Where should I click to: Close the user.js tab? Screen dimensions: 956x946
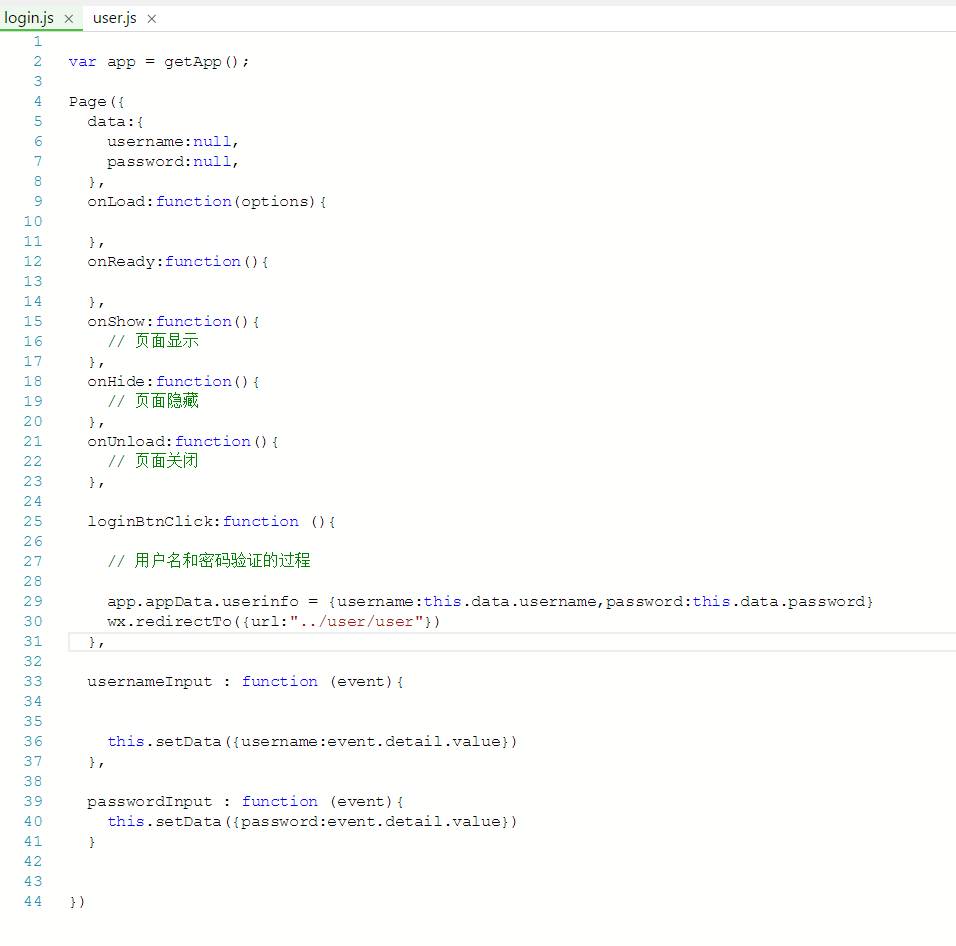coord(151,19)
